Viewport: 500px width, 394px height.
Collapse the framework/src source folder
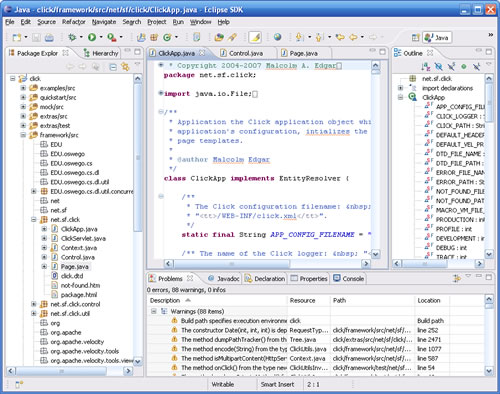pyautogui.click(x=23, y=135)
